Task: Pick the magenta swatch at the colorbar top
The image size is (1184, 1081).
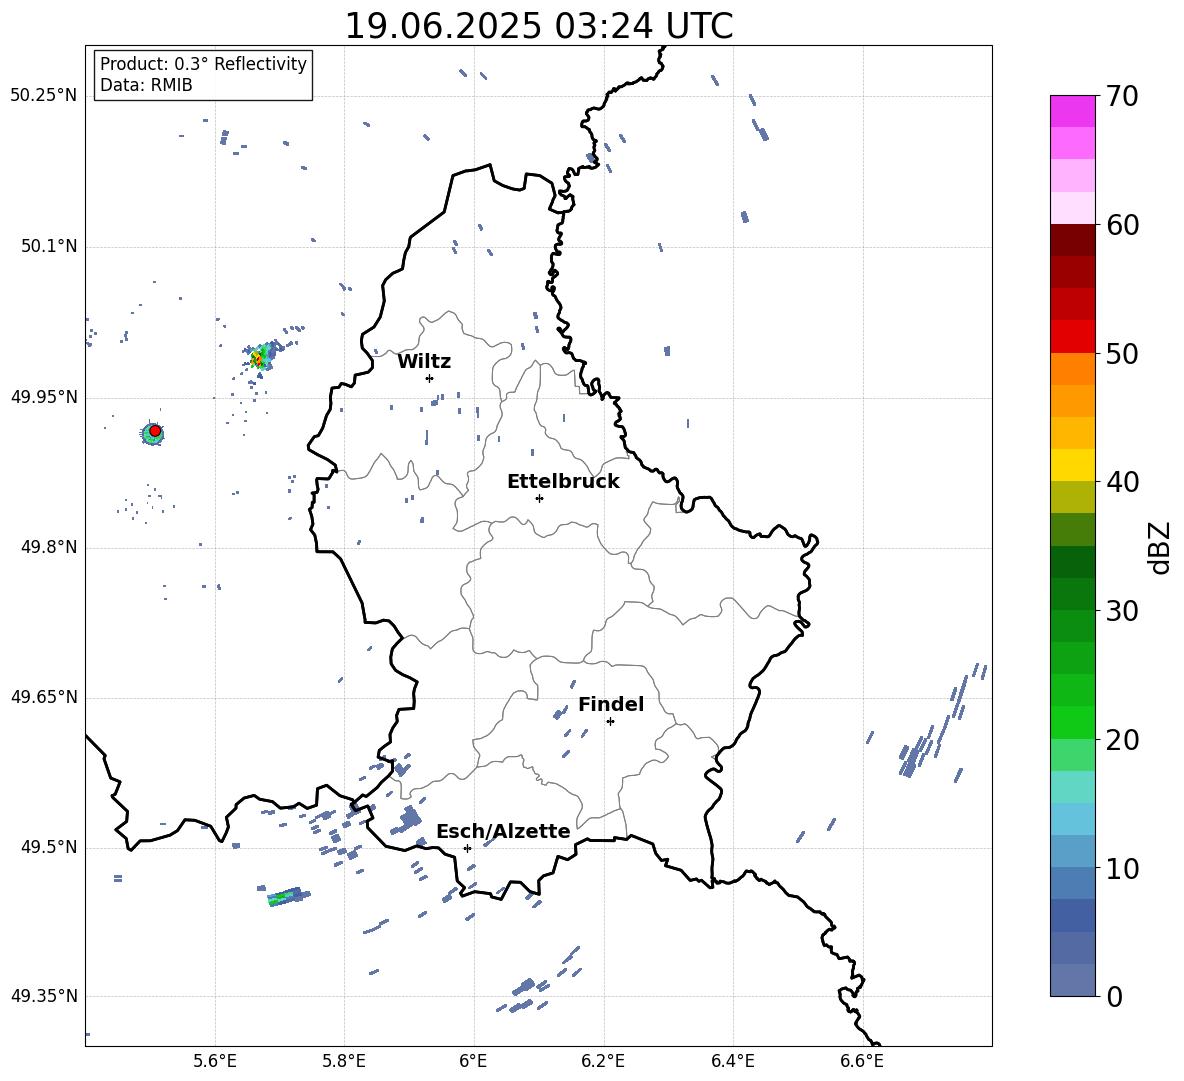Action: coord(1072,111)
